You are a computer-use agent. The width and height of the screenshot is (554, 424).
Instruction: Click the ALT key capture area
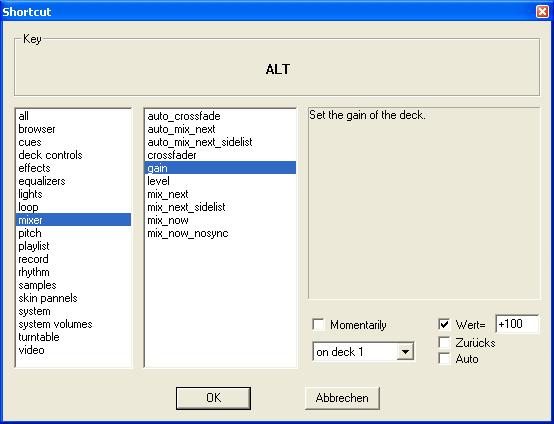click(277, 69)
